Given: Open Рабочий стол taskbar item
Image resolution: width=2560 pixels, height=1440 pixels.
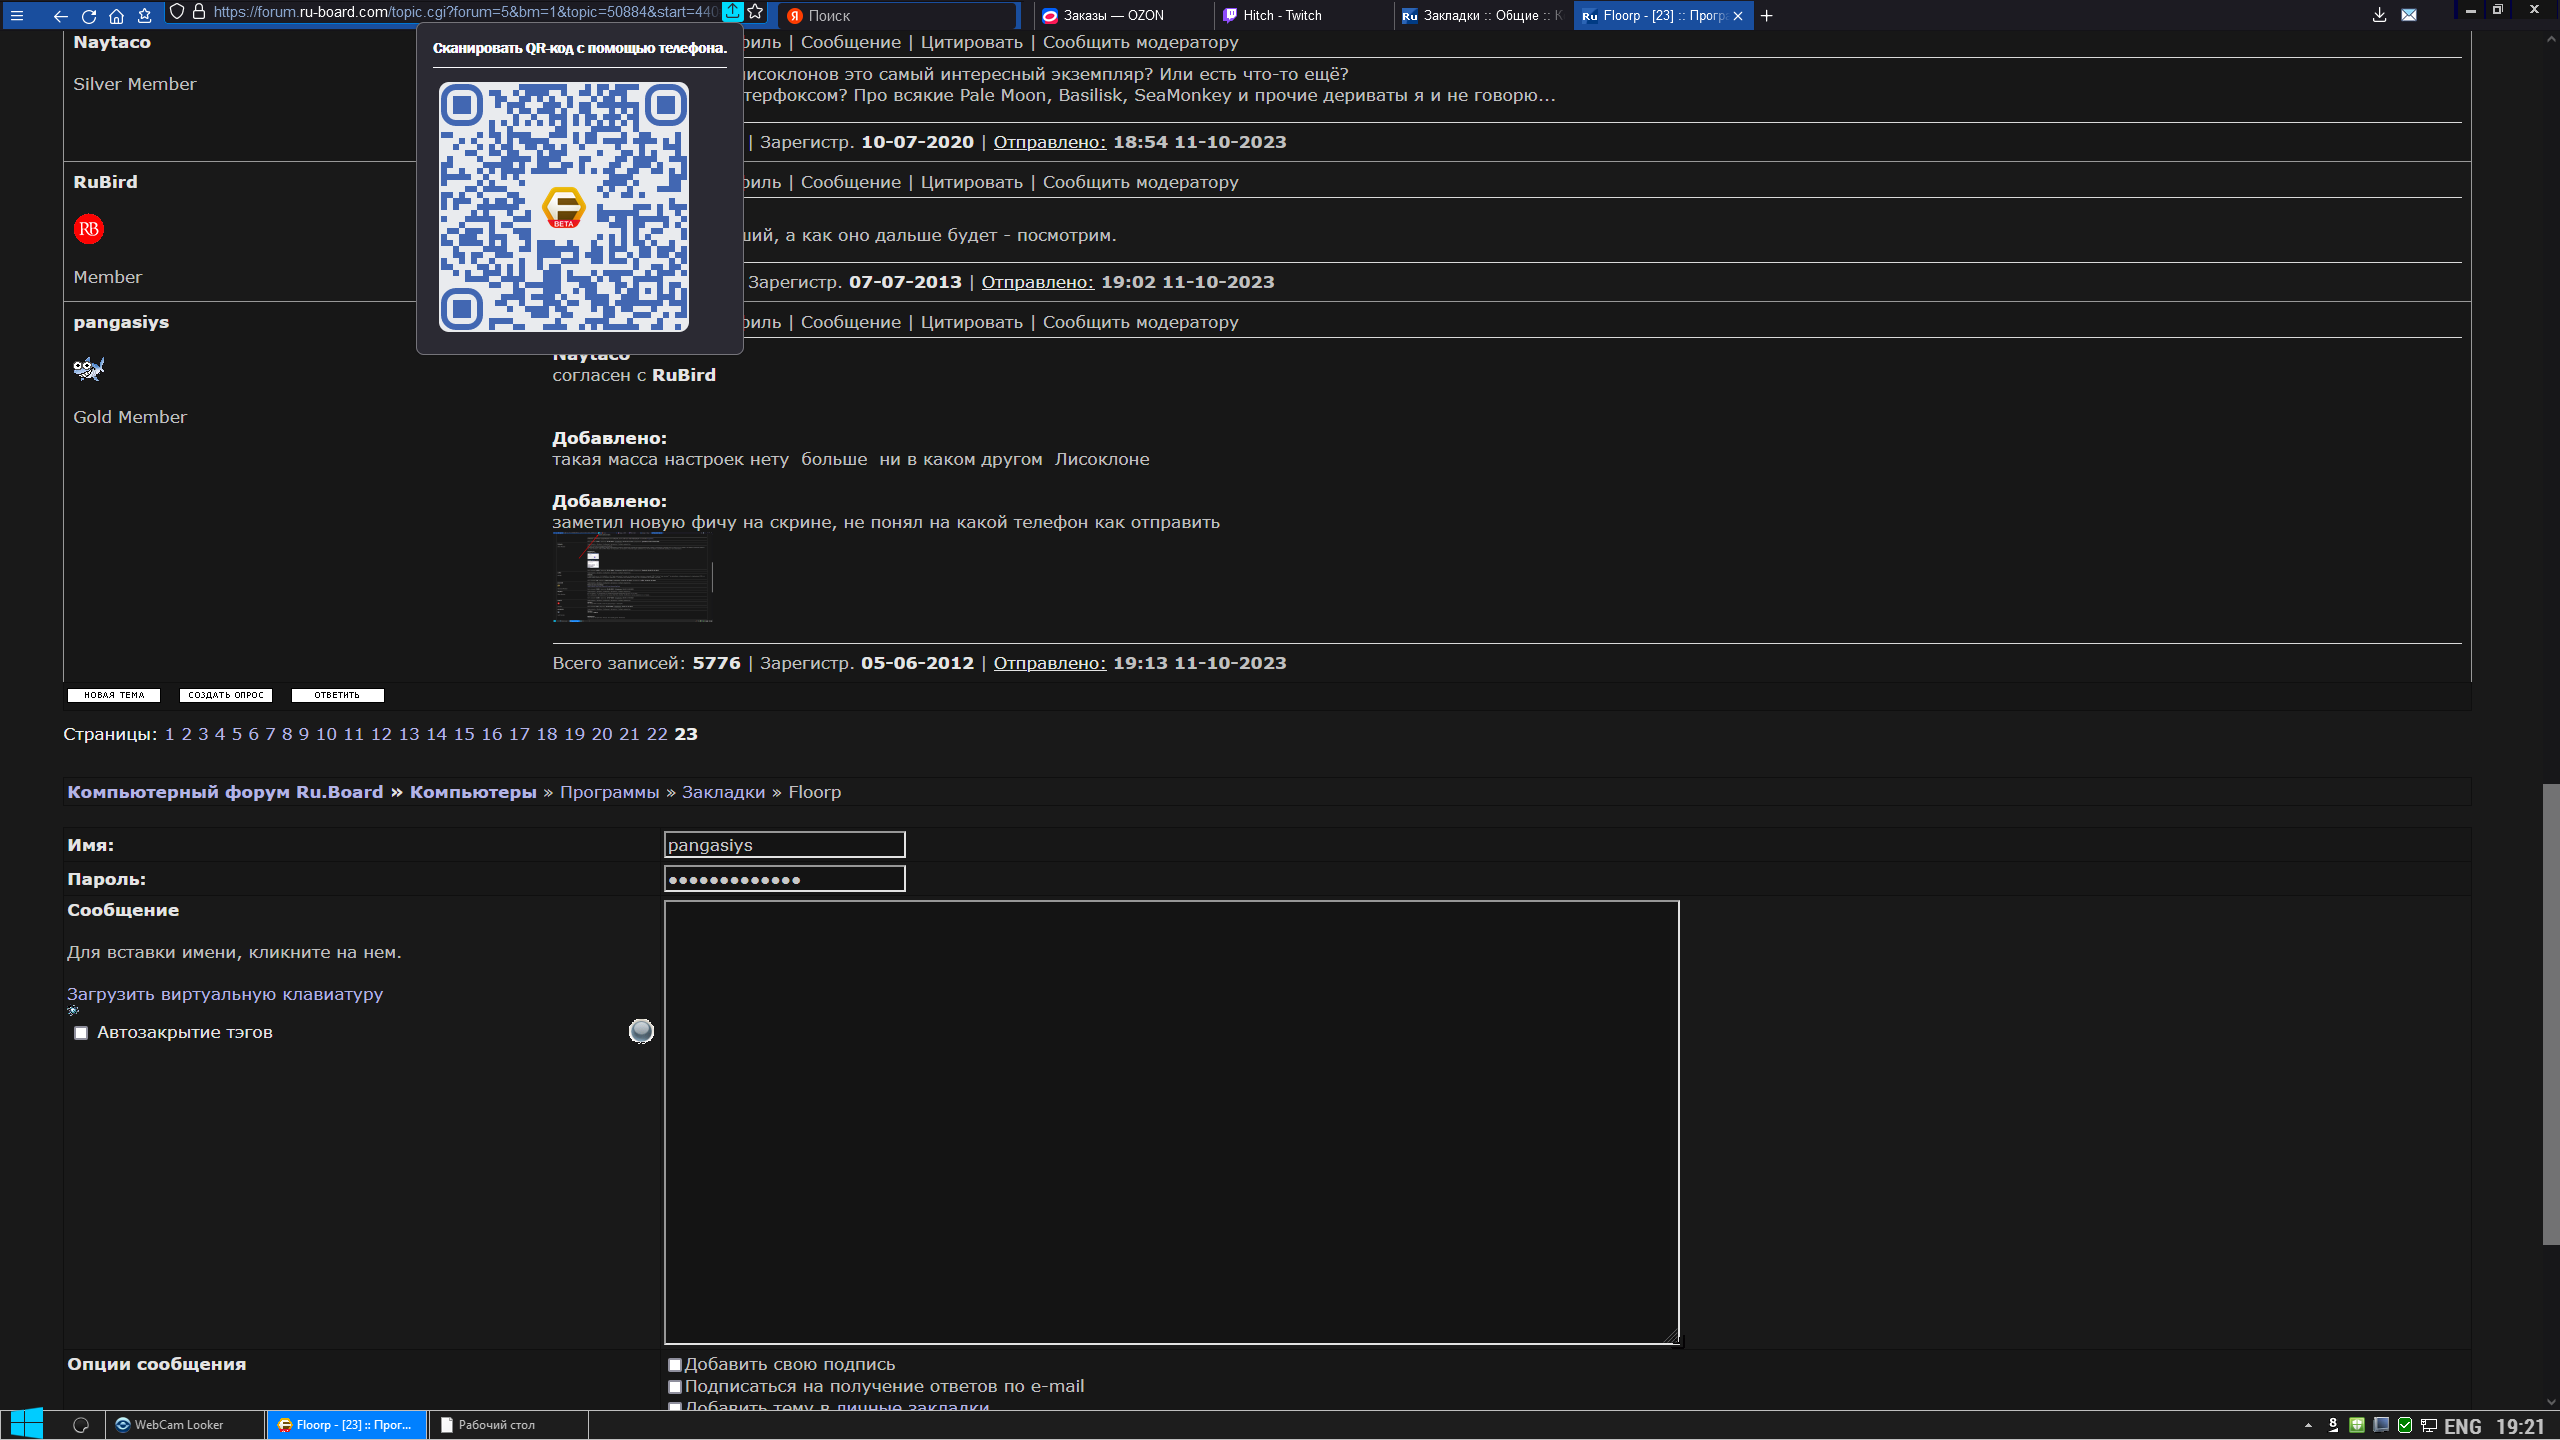Looking at the screenshot, I should (508, 1425).
